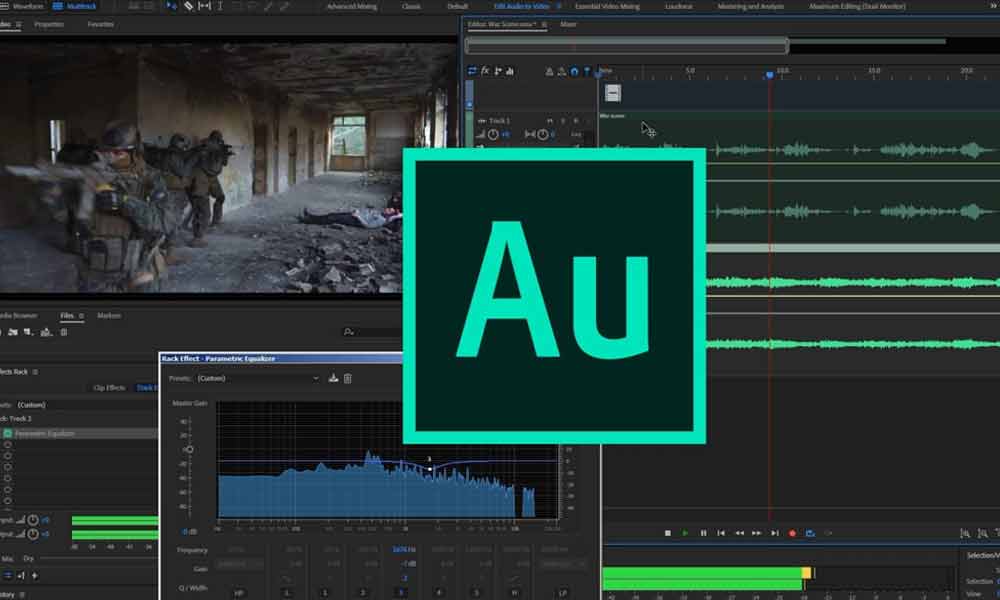Switch to the Markers tab

(x=109, y=316)
